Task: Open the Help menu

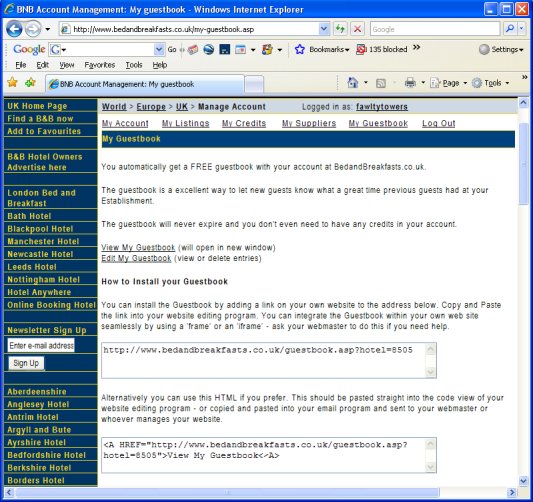Action: click(x=159, y=65)
